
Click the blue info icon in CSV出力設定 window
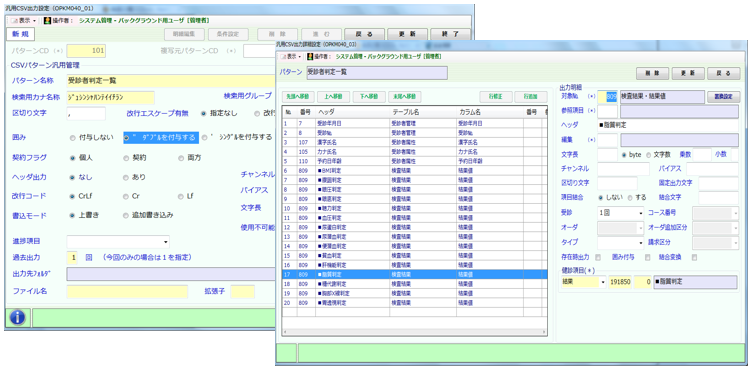point(17,317)
